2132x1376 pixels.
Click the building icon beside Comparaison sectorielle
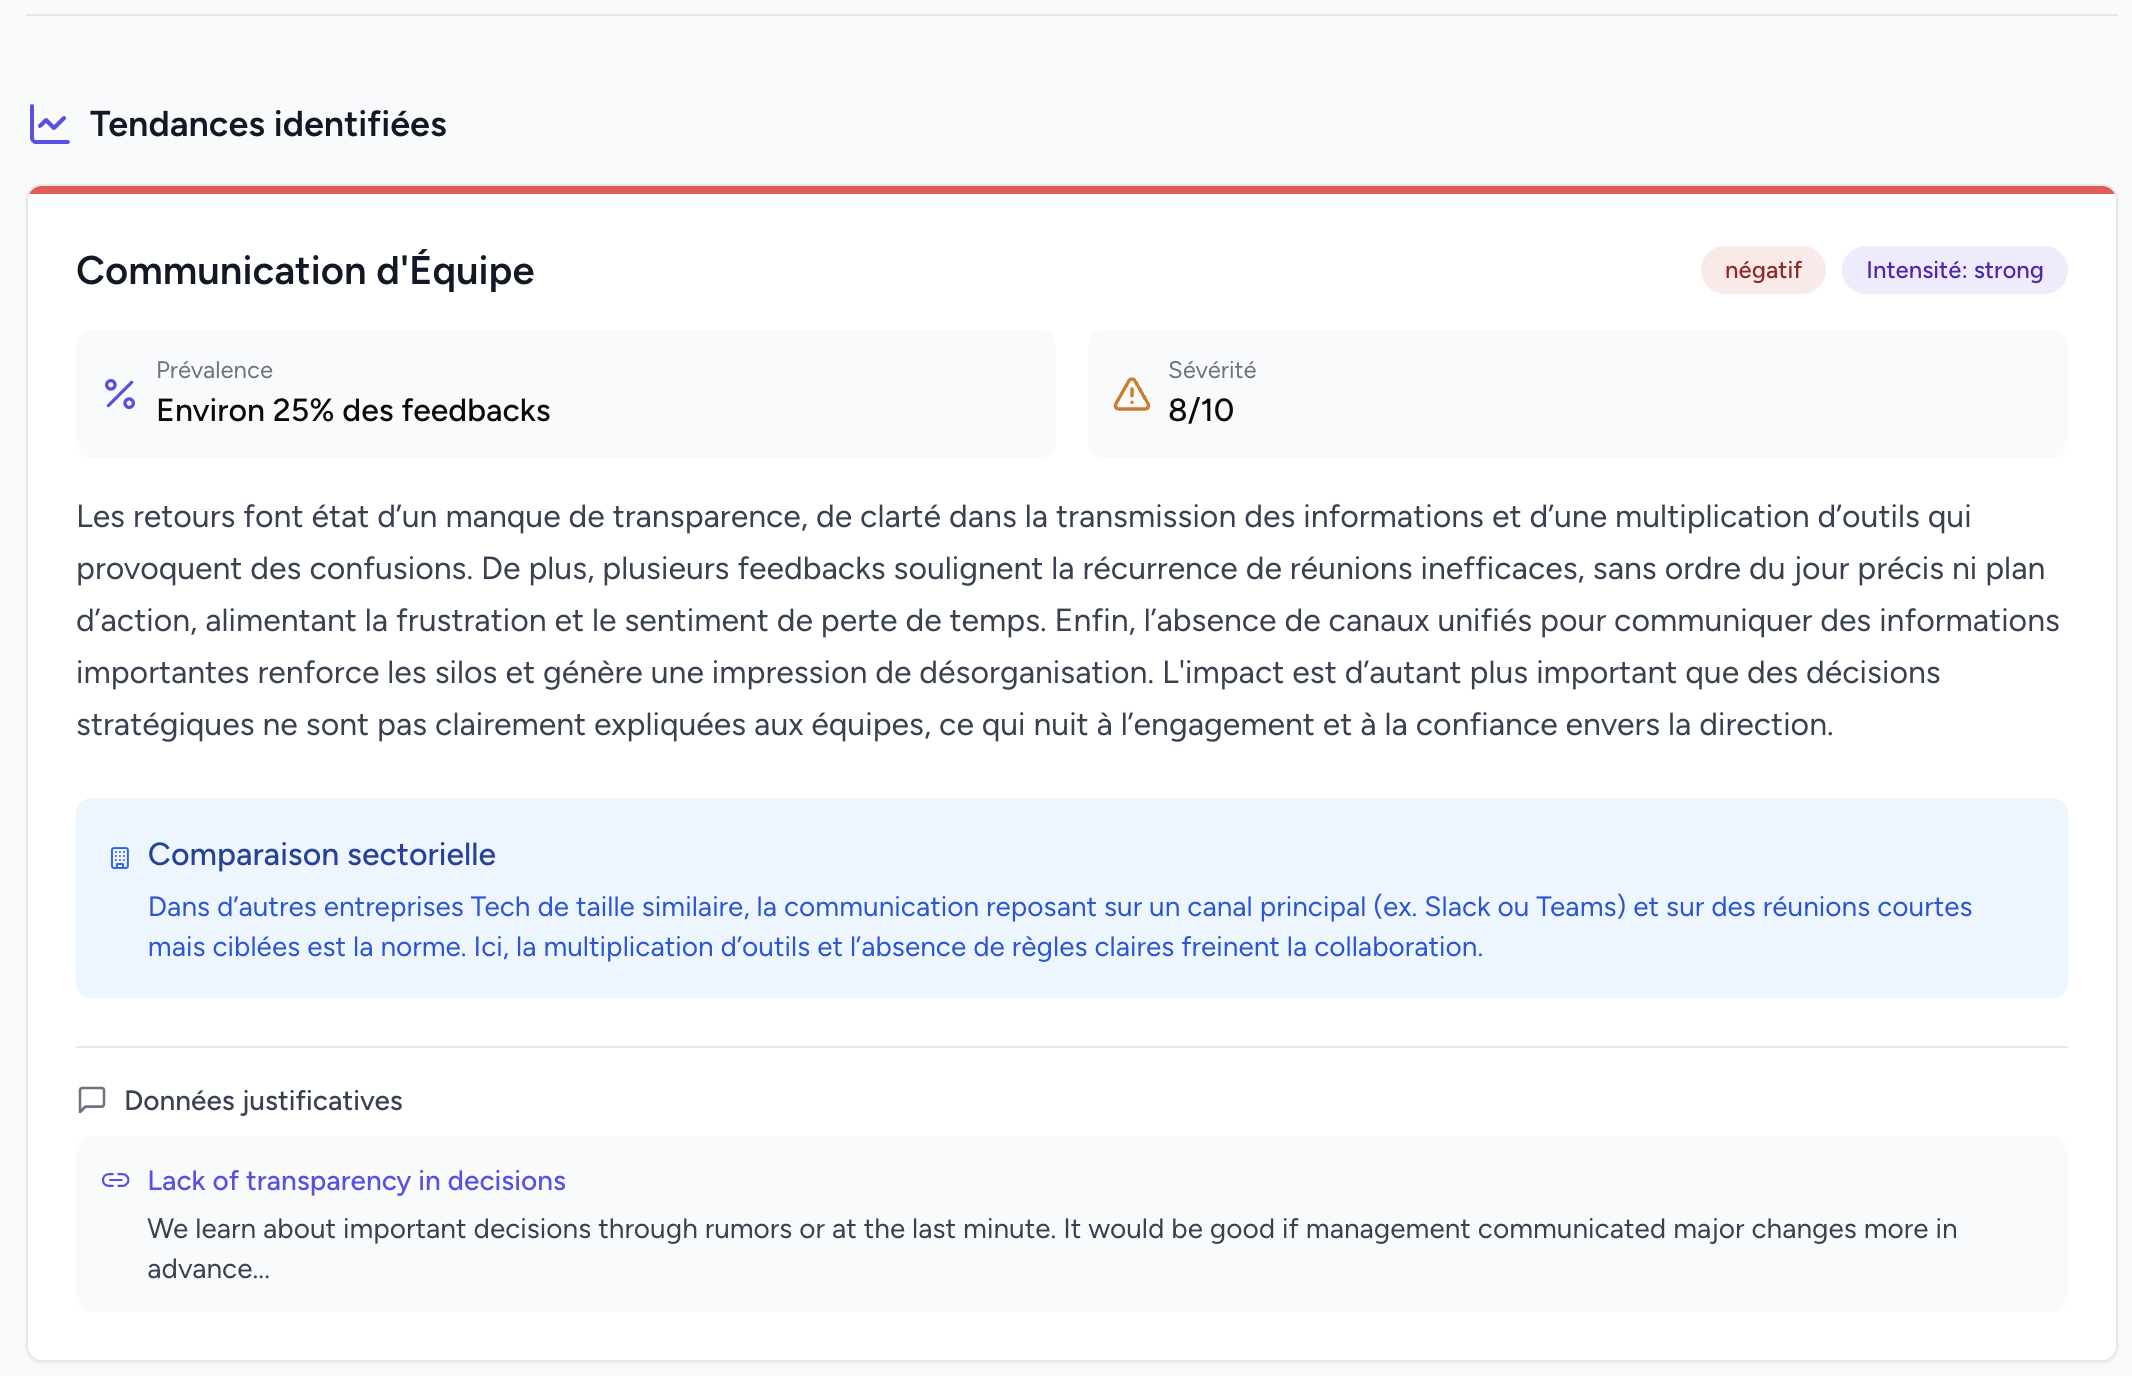click(120, 857)
